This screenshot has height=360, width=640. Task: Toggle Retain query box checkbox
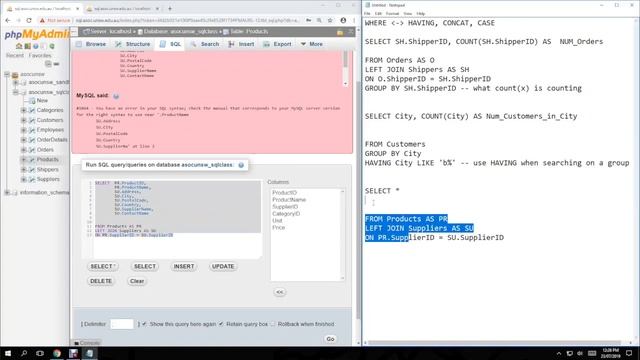pyautogui.click(x=221, y=324)
